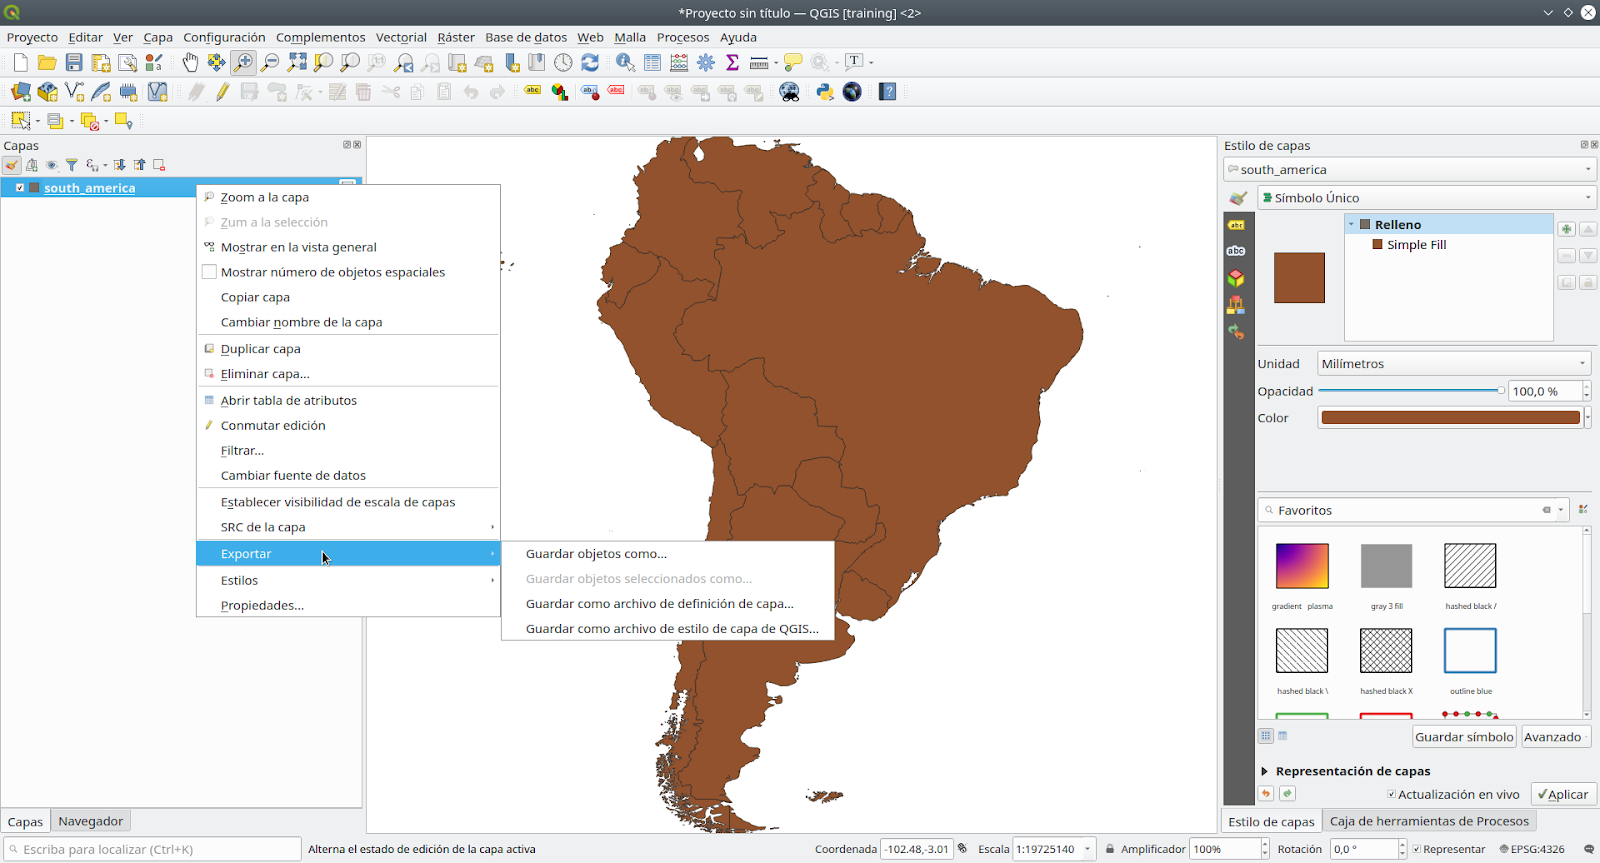Image resolution: width=1600 pixels, height=863 pixels.
Task: Switch to the Navegador tab
Action: pos(90,821)
